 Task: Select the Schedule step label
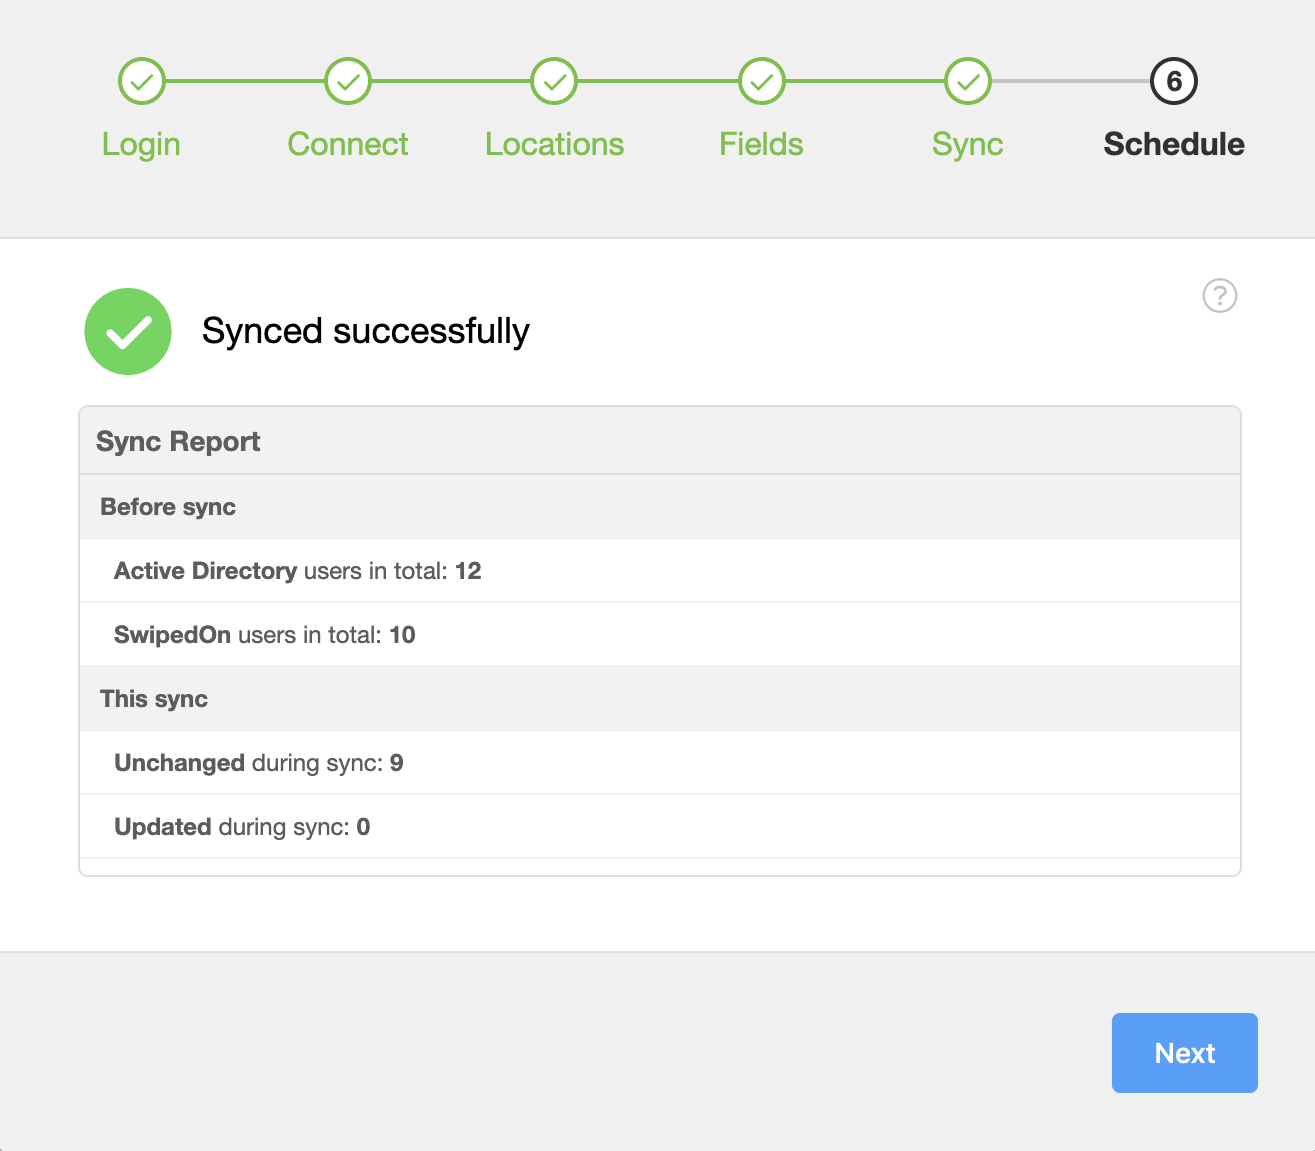pos(1173,144)
